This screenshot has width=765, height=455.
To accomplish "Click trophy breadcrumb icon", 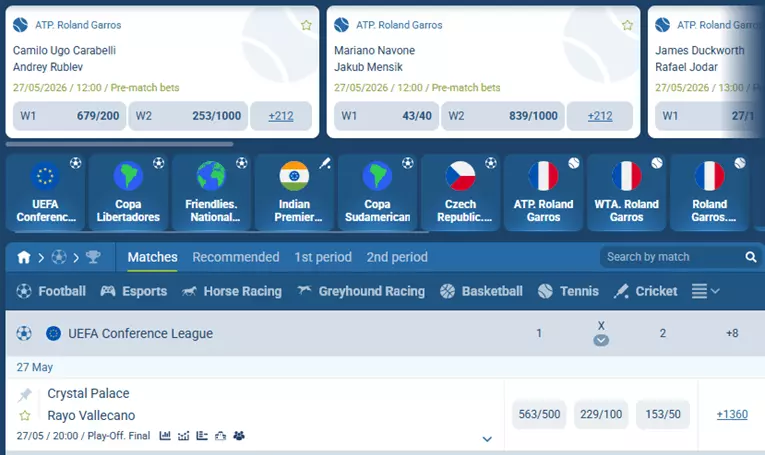I will [x=93, y=257].
